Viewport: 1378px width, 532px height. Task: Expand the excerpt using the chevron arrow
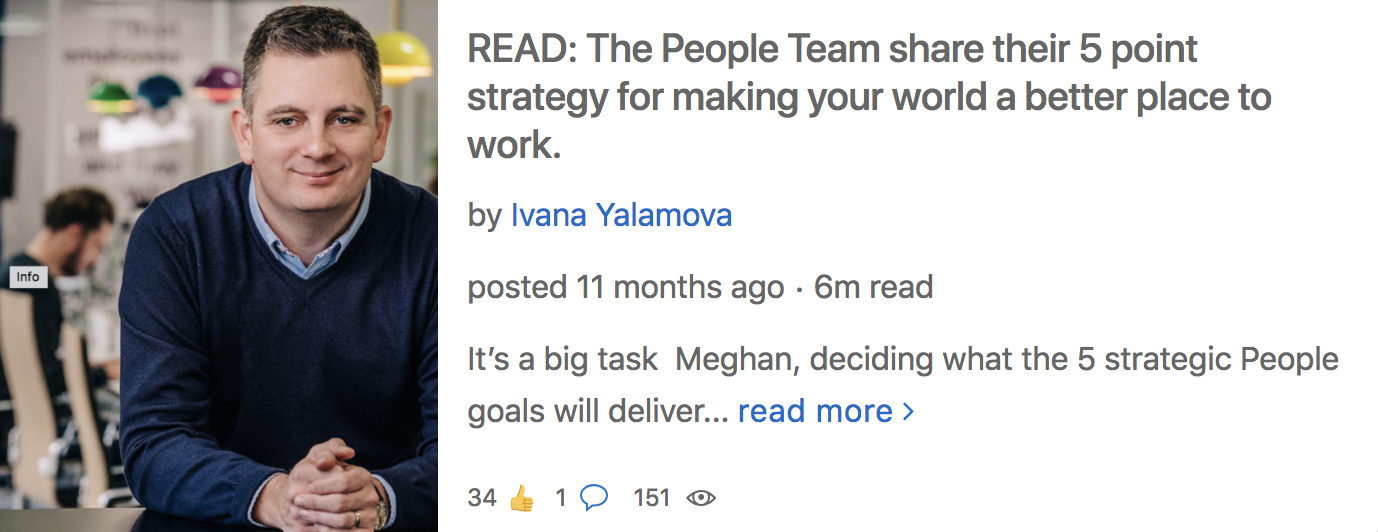[x=908, y=411]
